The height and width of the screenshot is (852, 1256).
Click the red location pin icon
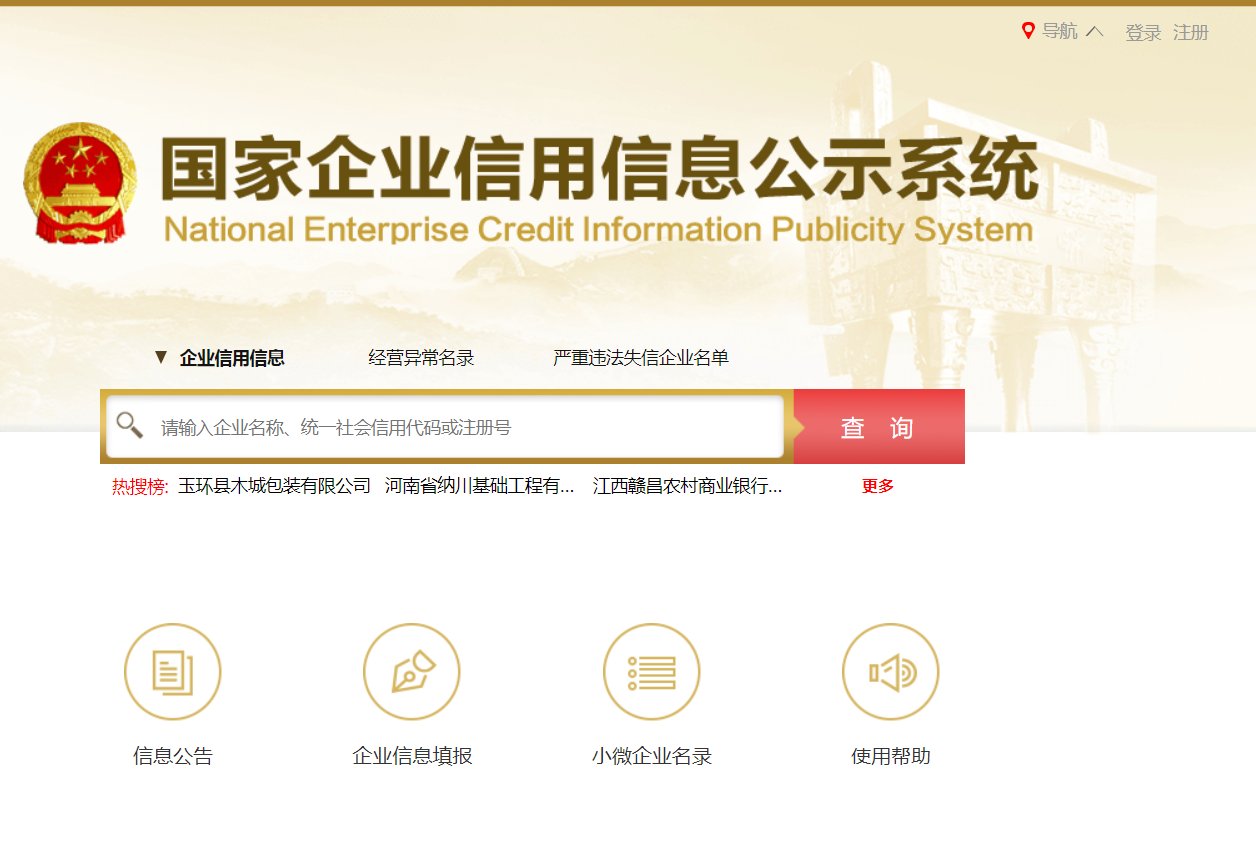pyautogui.click(x=1027, y=31)
